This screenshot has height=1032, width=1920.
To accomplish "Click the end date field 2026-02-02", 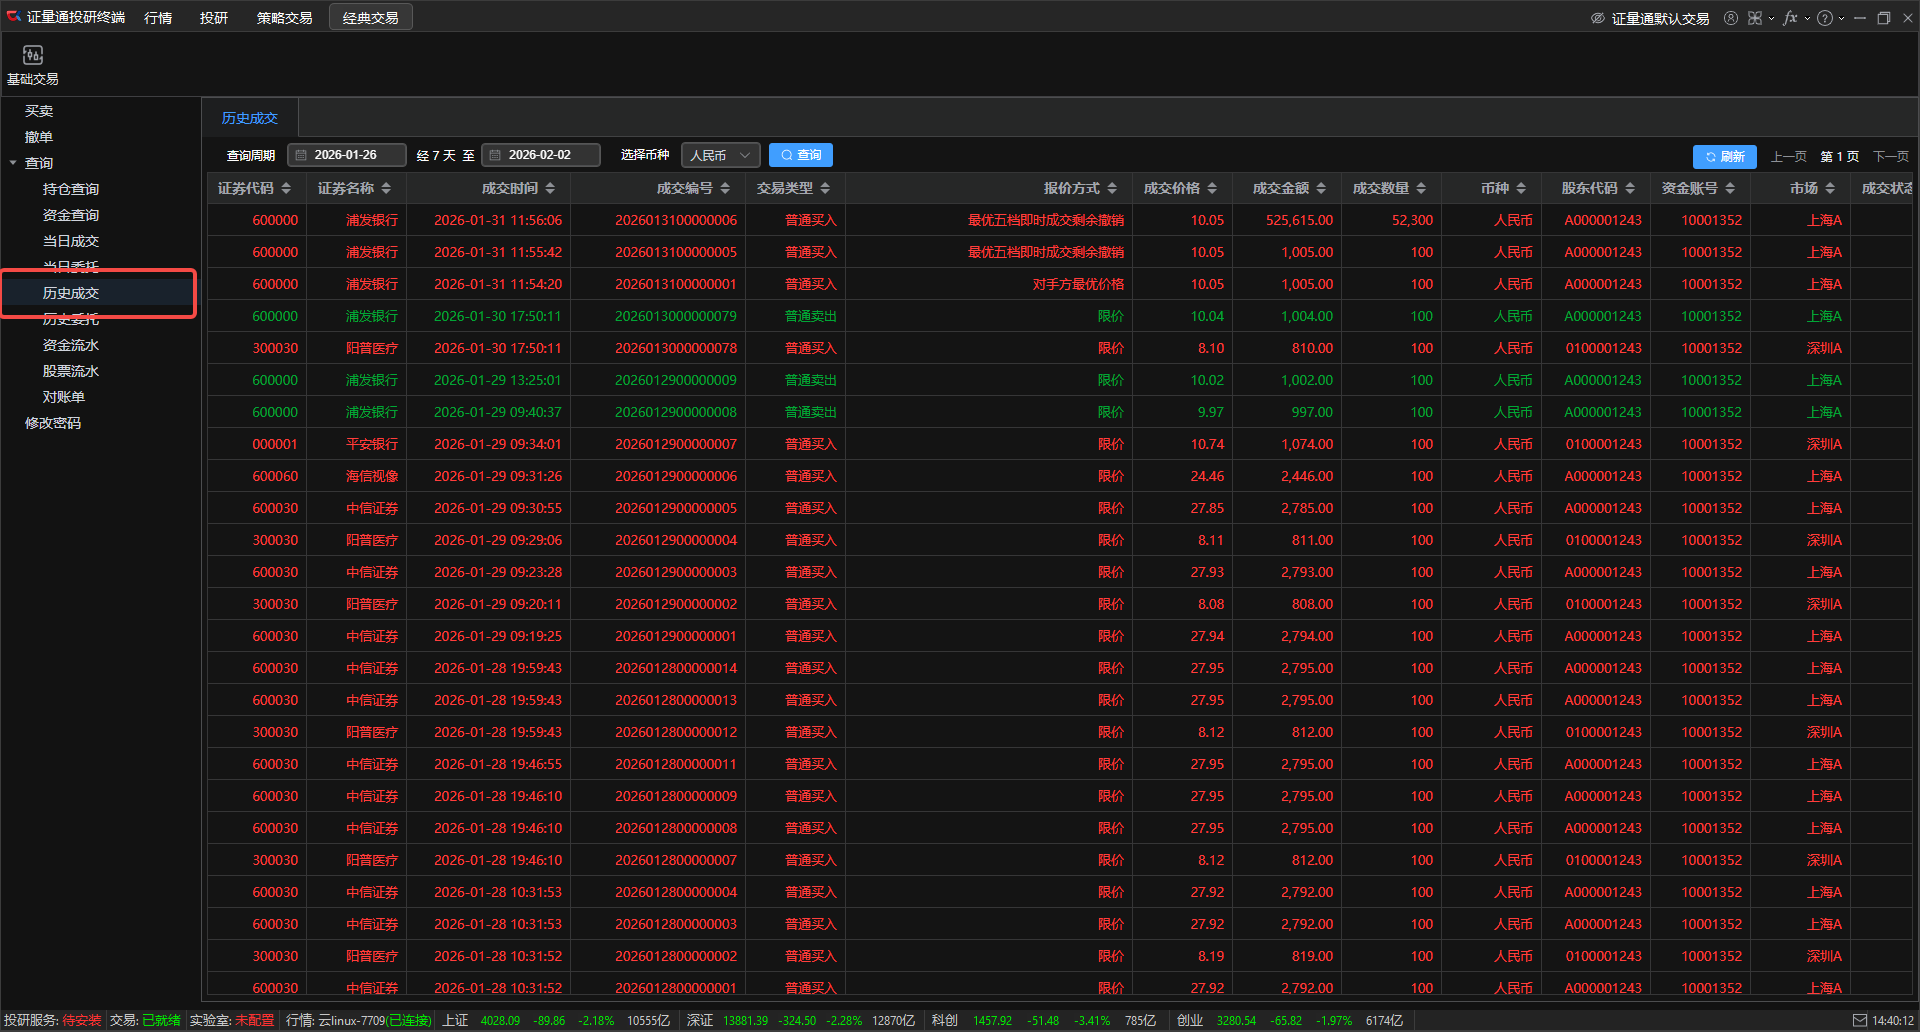I will point(540,155).
